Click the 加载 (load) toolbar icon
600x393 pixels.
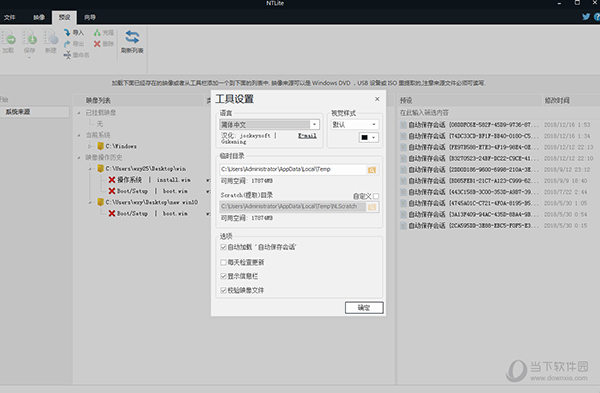pos(8,38)
